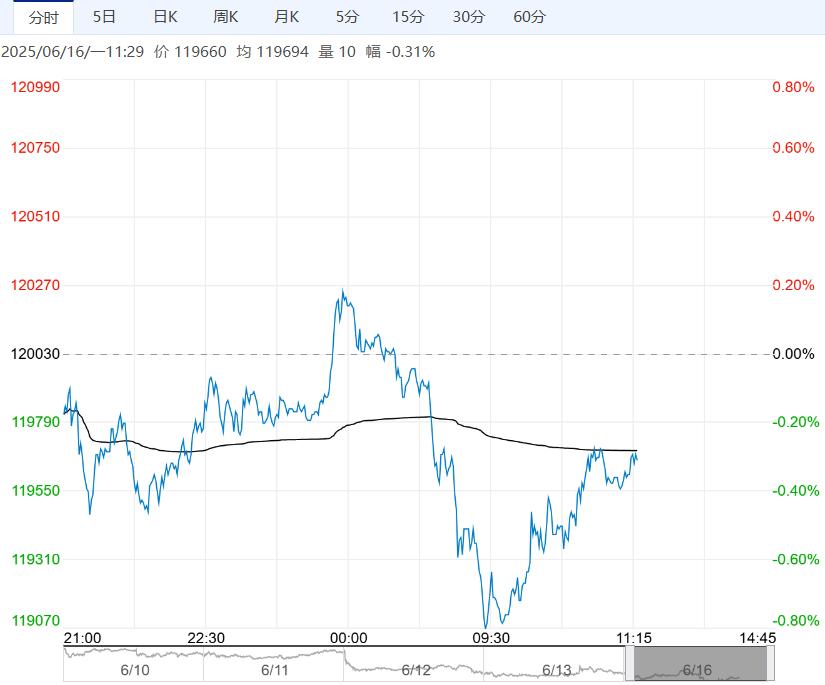Screen dimensions: 825x685
Task: Click the end of the black average line
Action: (x=636, y=451)
